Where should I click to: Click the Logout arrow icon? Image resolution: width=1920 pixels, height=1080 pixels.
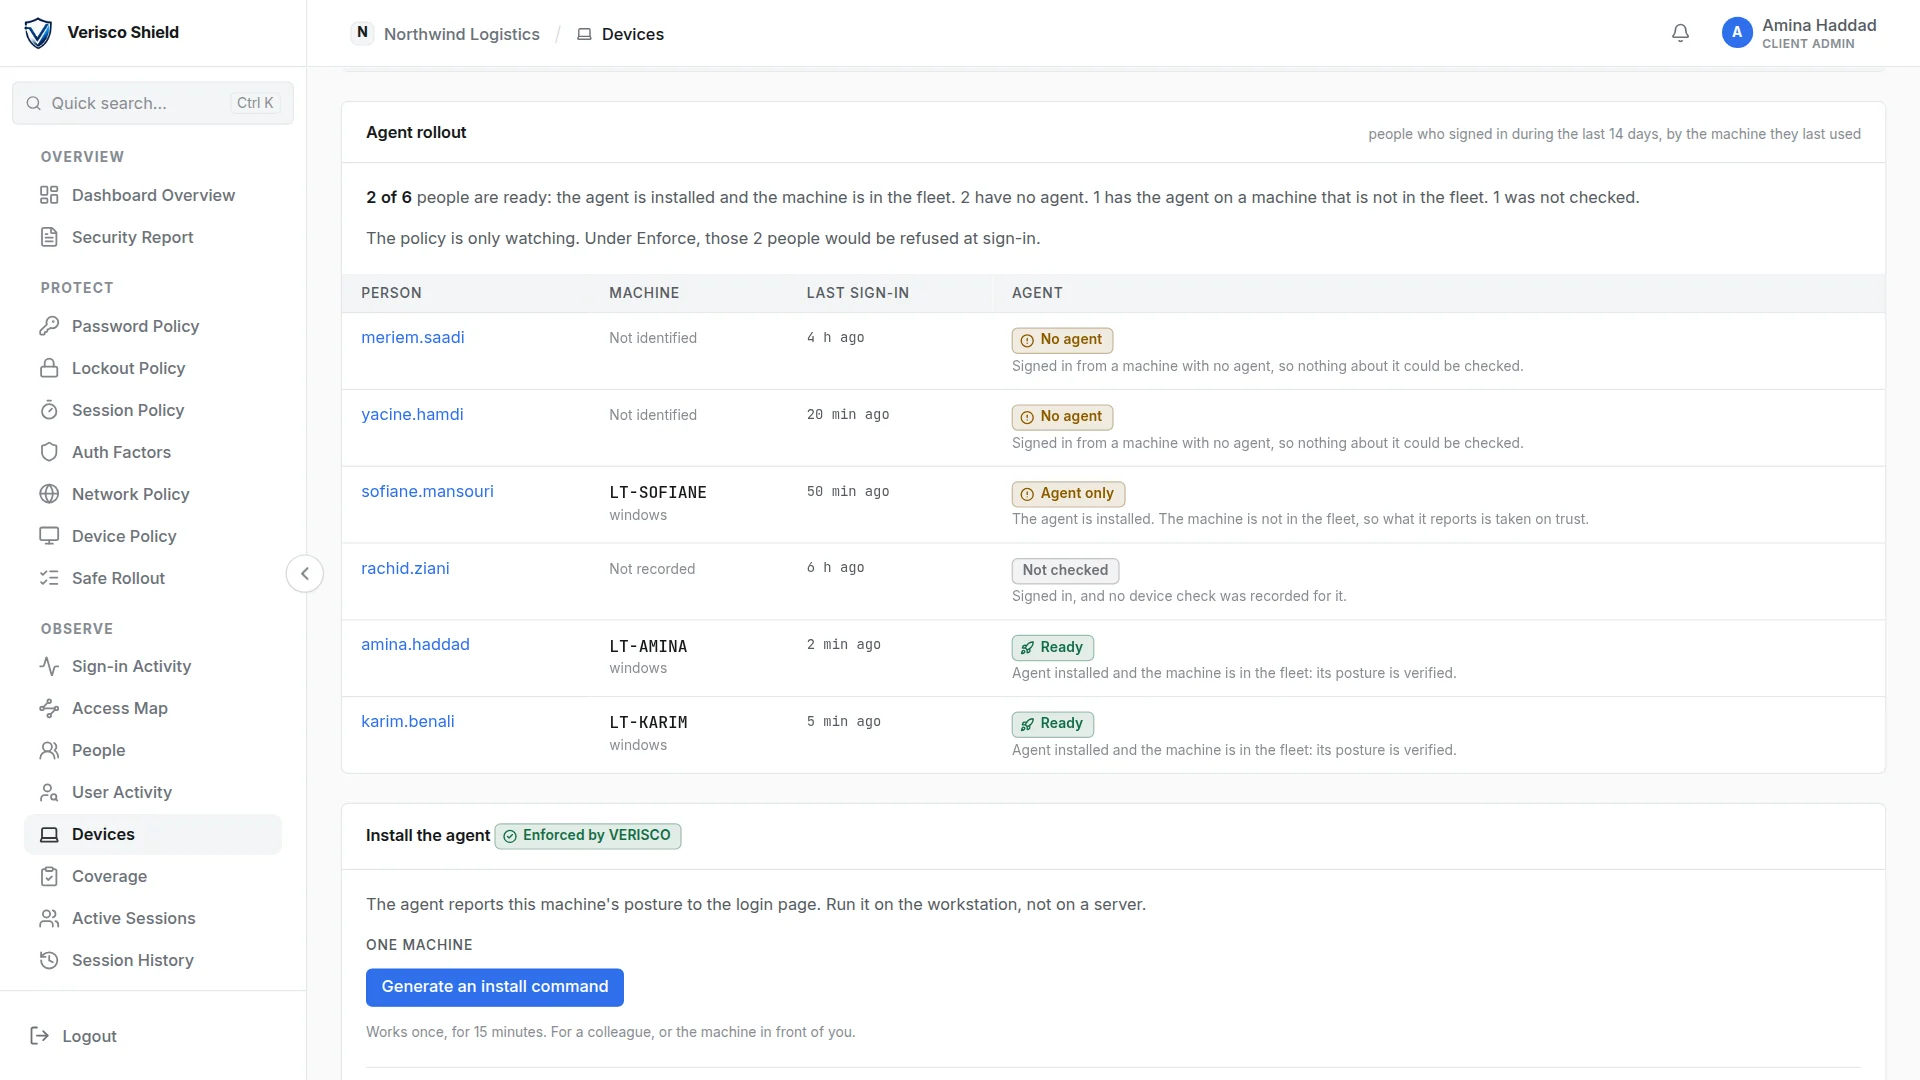click(40, 1036)
